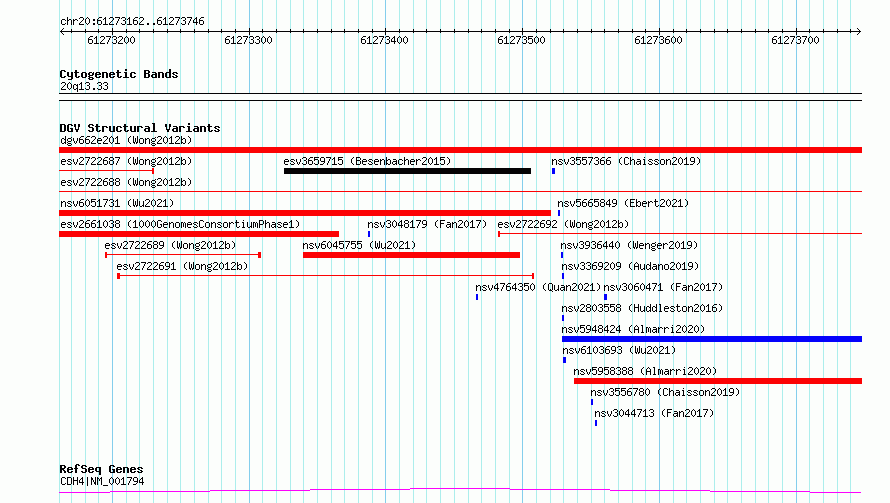The image size is (890, 503).
Task: Click the 61273500 ruler tick label
Action: pyautogui.click(x=521, y=40)
